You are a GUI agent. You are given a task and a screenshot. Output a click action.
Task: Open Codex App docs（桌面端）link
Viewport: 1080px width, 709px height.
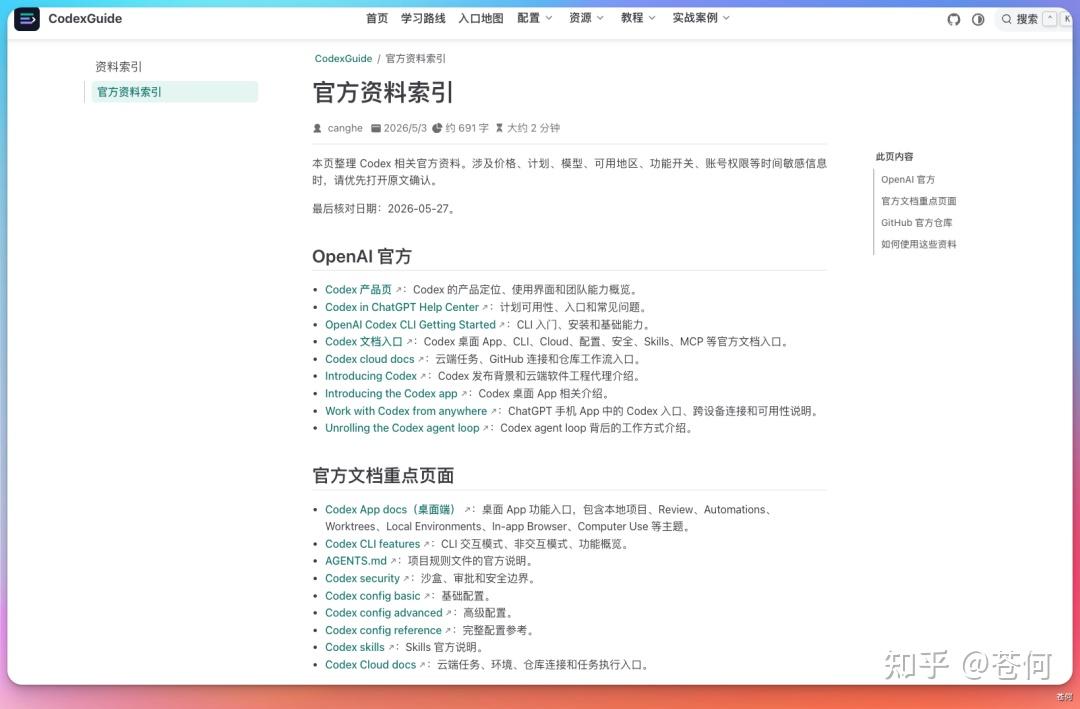391,510
